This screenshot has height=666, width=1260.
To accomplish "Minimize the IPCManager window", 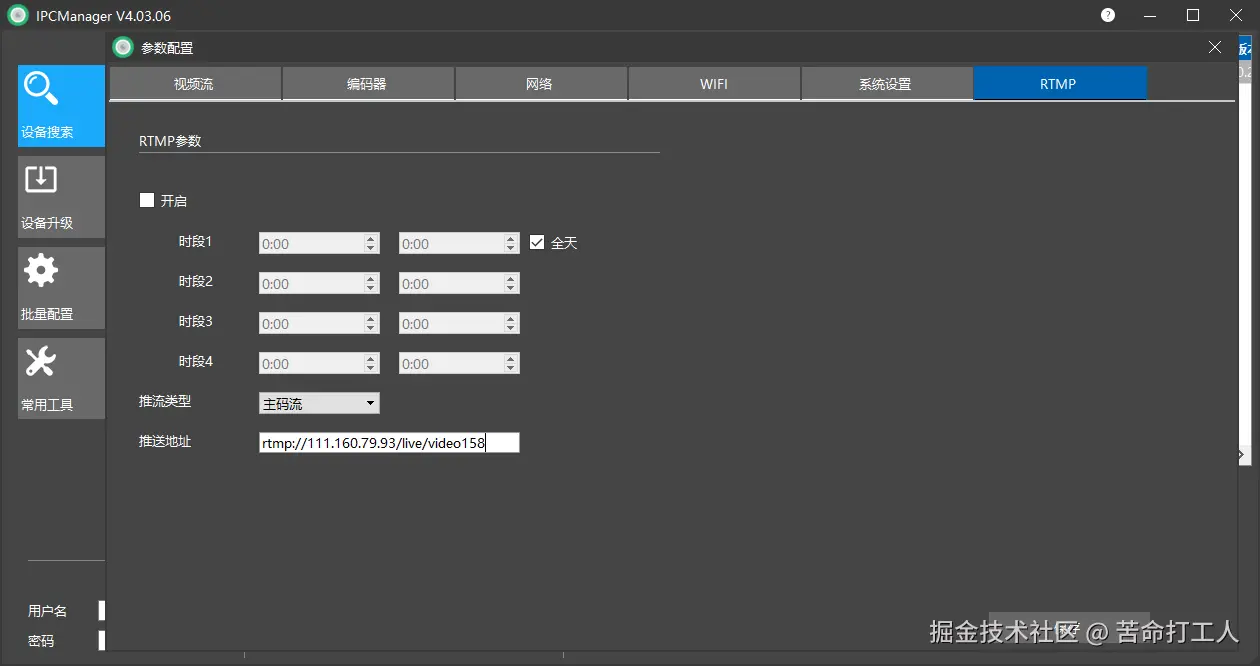I will pos(1150,15).
